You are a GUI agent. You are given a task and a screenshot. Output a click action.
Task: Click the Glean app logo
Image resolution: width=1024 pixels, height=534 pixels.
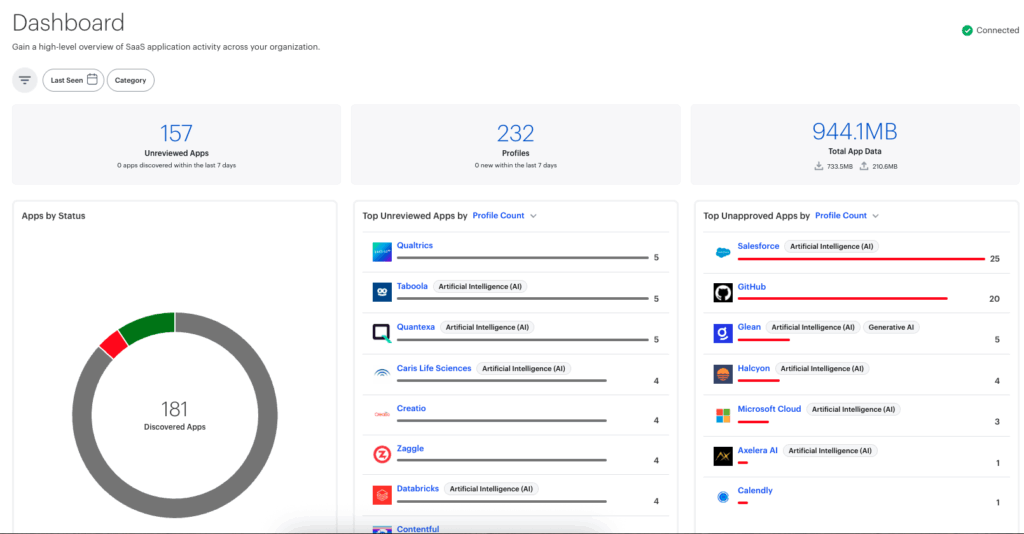pos(723,334)
